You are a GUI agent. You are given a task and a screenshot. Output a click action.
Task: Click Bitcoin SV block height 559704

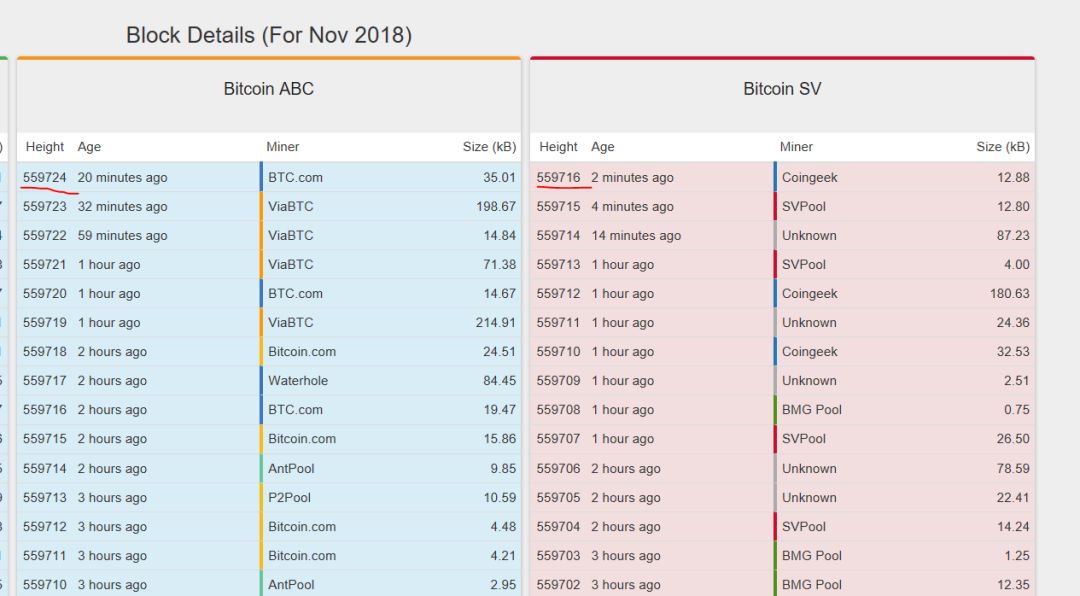(x=559, y=526)
